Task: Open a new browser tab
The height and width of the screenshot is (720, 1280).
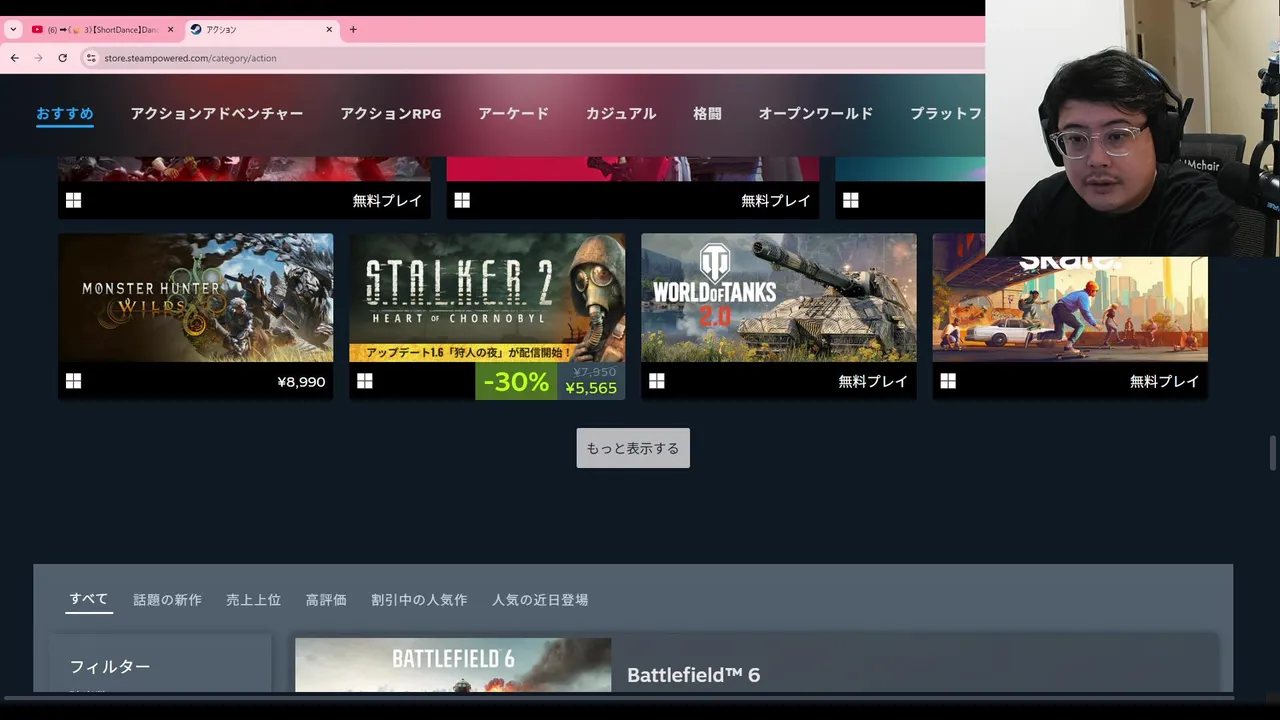Action: 353,30
